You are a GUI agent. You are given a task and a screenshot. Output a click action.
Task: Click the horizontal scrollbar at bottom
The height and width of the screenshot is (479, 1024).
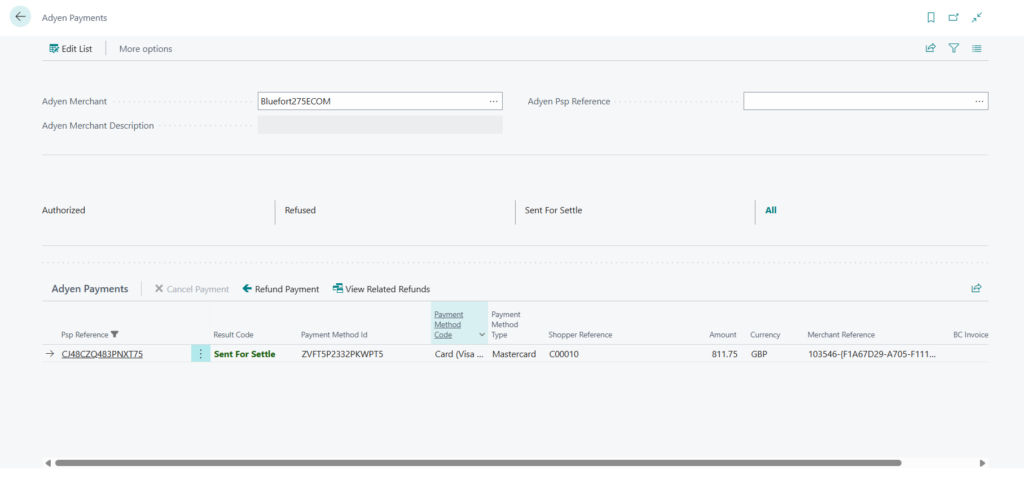[x=478, y=463]
